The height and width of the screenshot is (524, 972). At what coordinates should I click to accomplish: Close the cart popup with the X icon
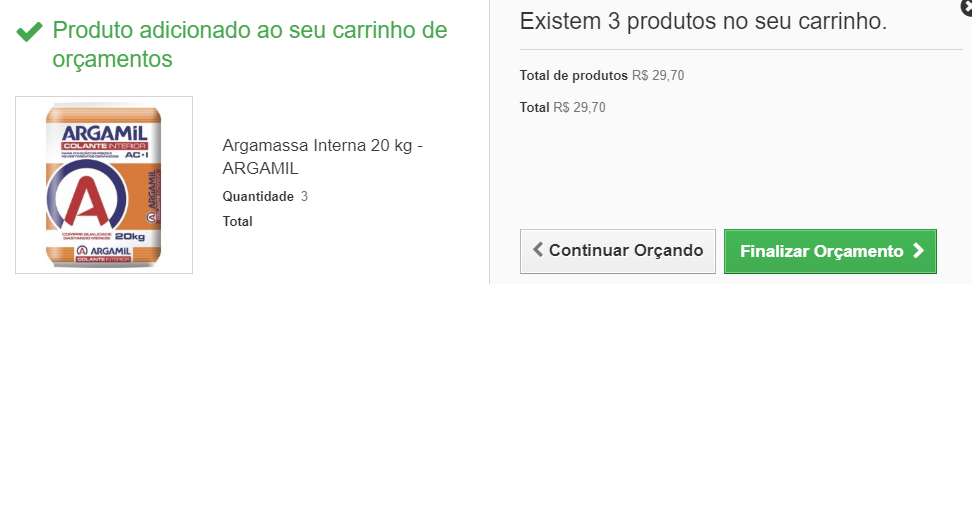(966, 6)
